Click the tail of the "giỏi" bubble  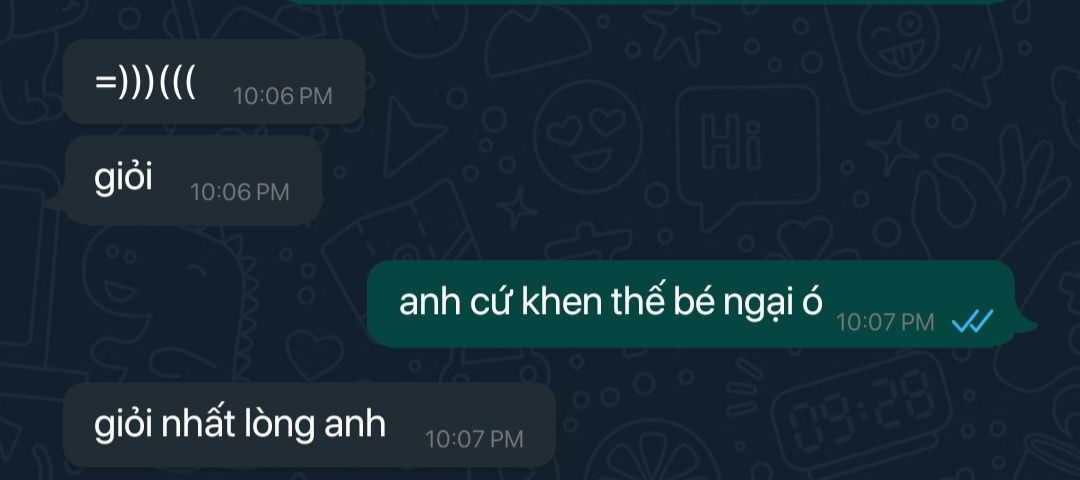click(55, 201)
